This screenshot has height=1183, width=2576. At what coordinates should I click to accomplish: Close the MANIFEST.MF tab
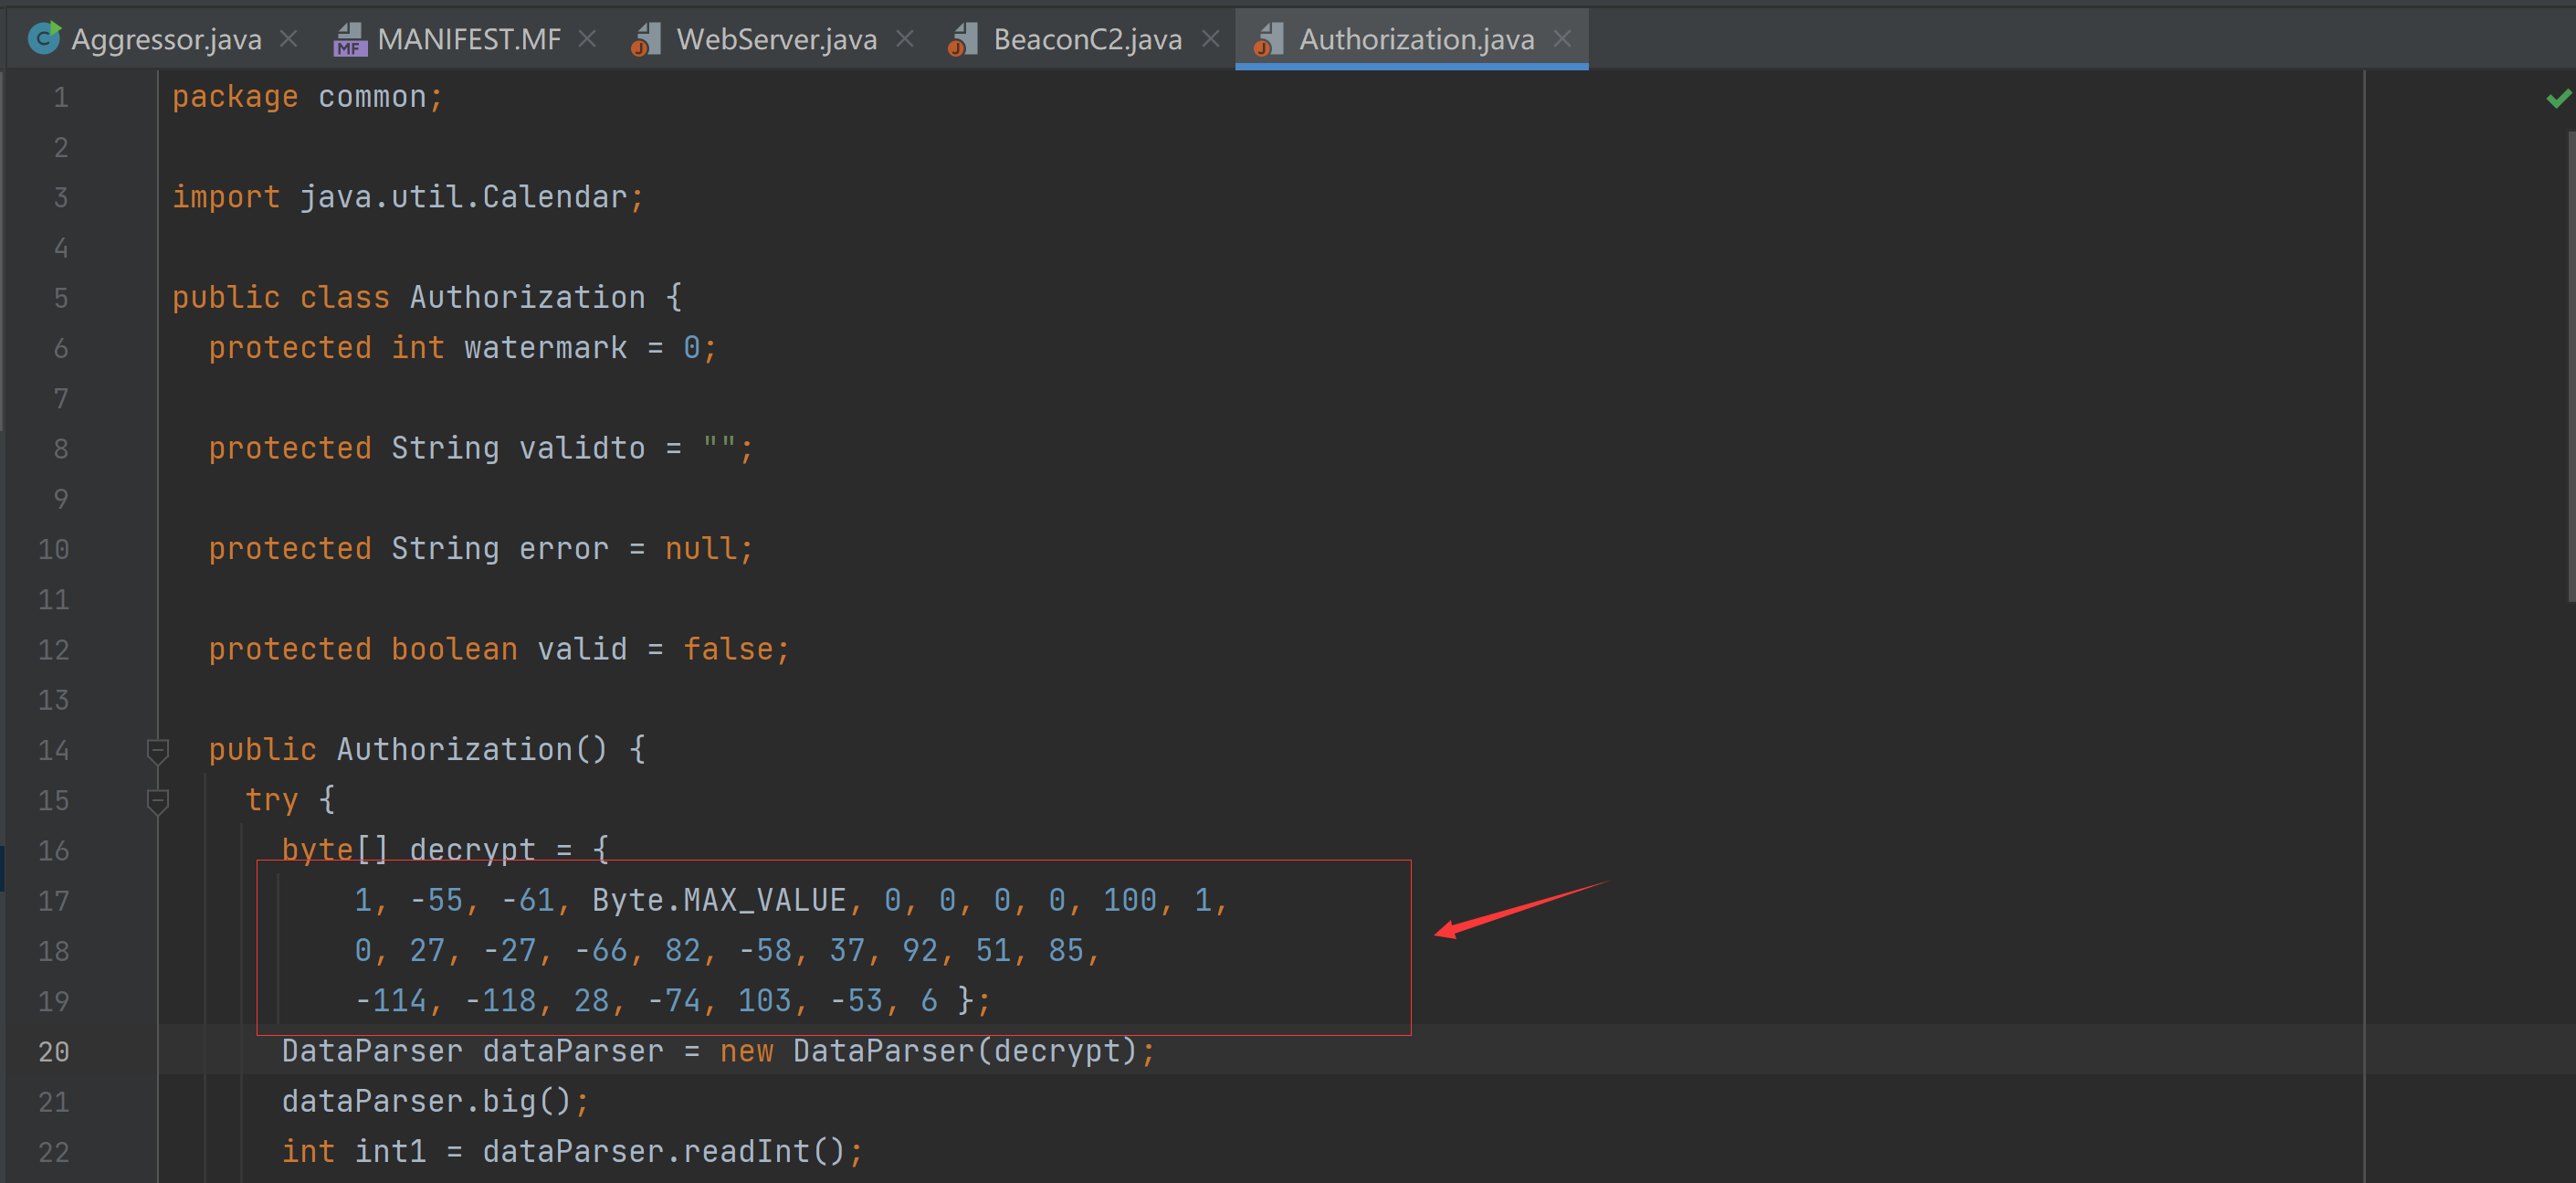tap(588, 39)
